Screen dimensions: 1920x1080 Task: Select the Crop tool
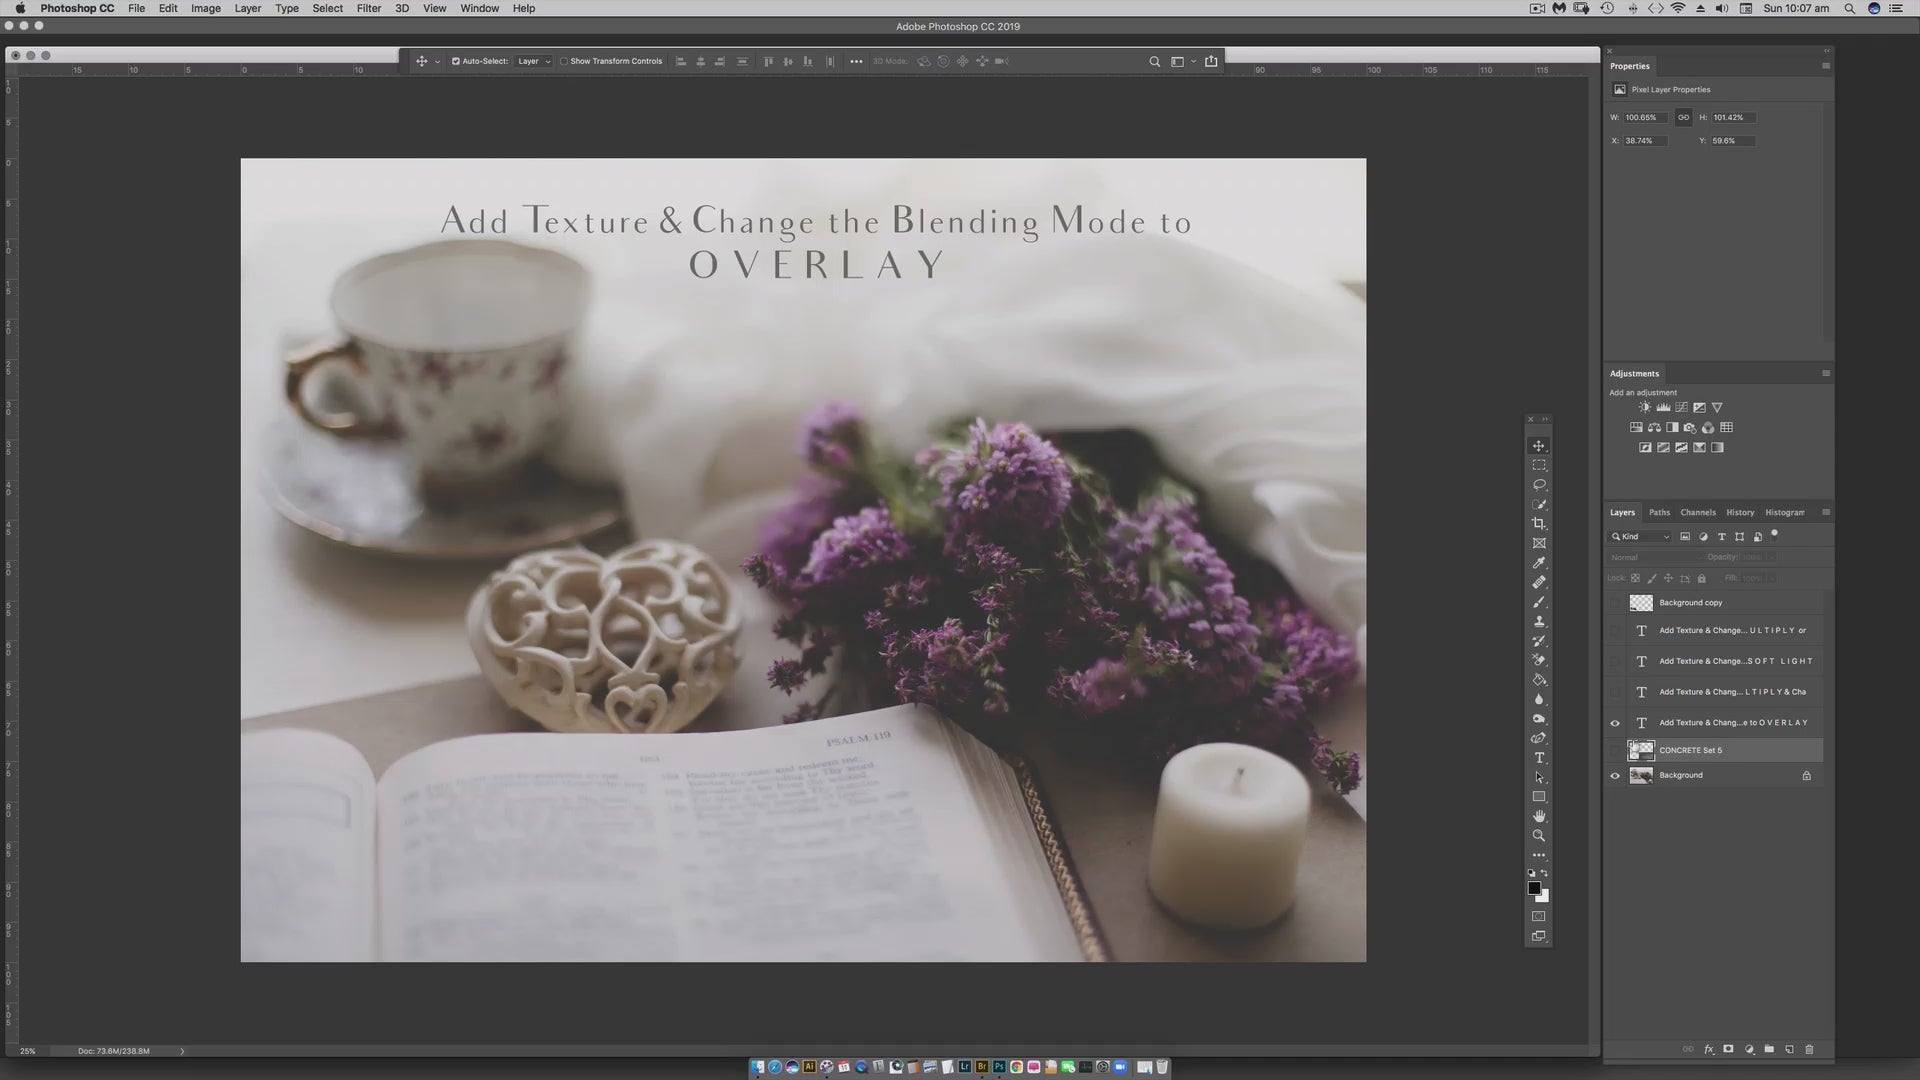(x=1539, y=524)
